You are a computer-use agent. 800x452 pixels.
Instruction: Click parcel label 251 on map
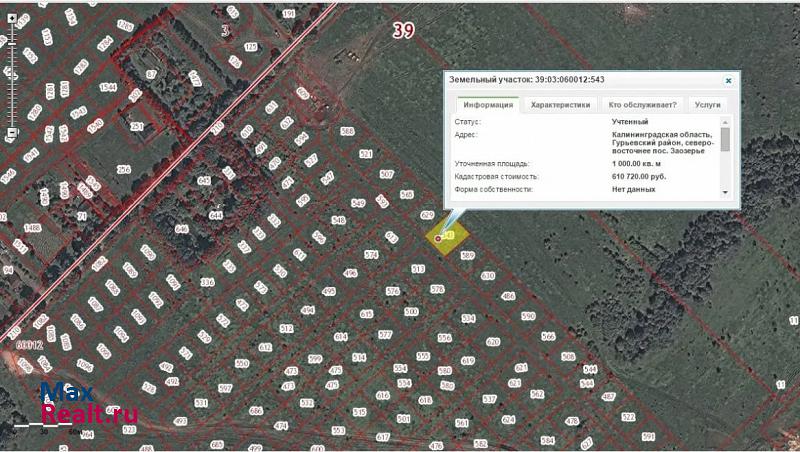pyautogui.click(x=137, y=126)
